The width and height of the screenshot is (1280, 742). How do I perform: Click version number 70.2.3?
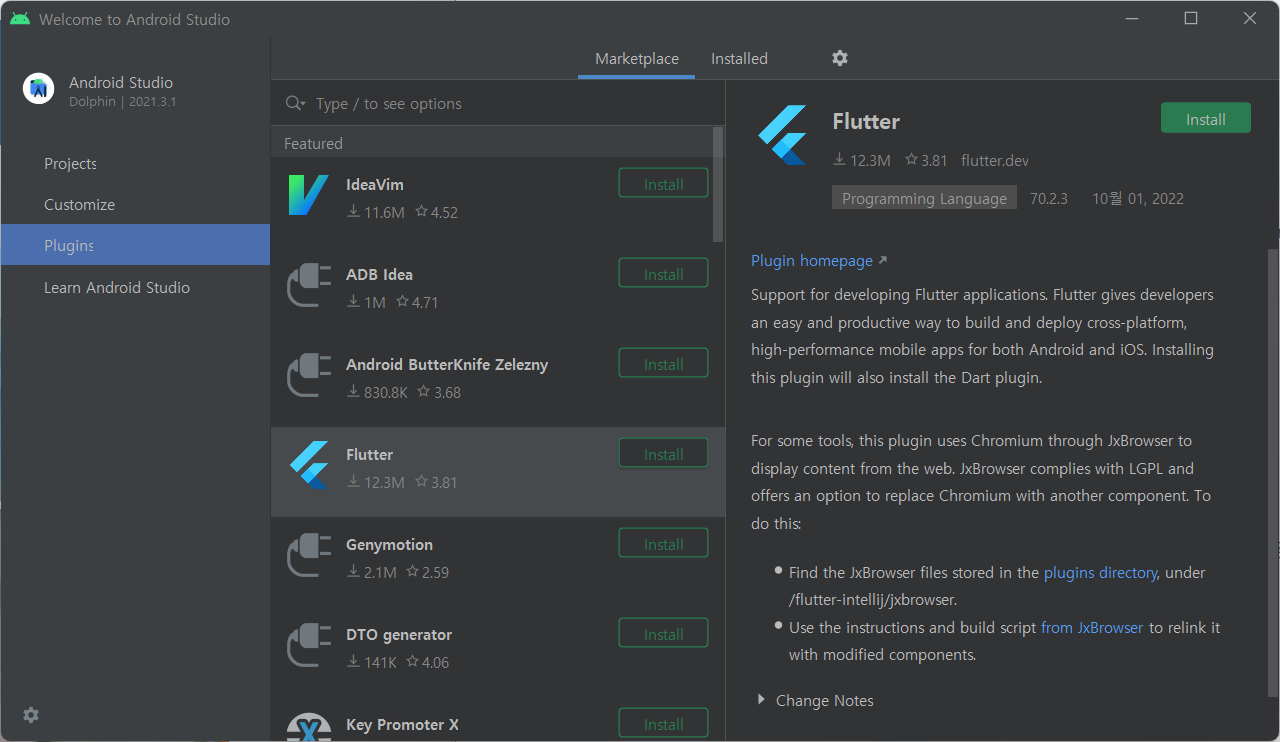point(1049,198)
